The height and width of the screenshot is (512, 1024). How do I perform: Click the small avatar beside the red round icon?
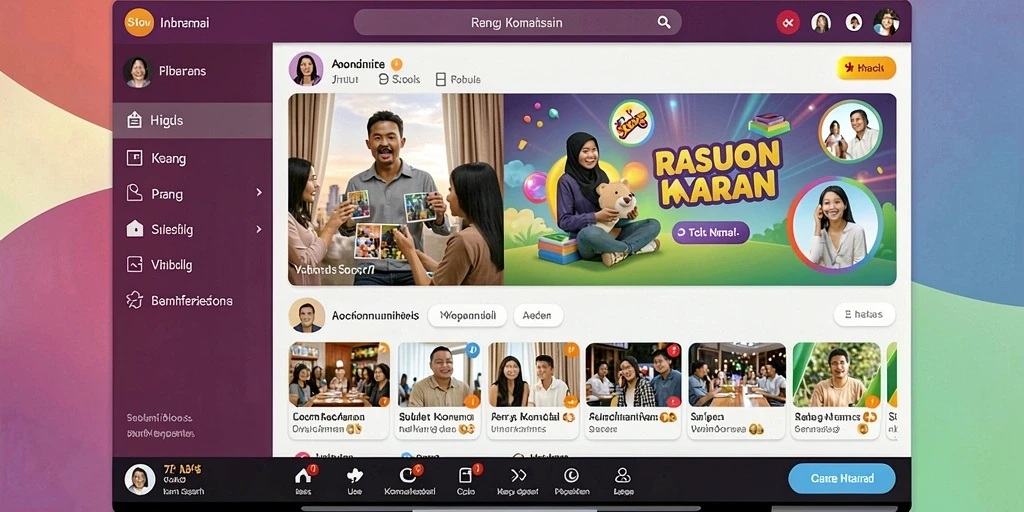(821, 23)
